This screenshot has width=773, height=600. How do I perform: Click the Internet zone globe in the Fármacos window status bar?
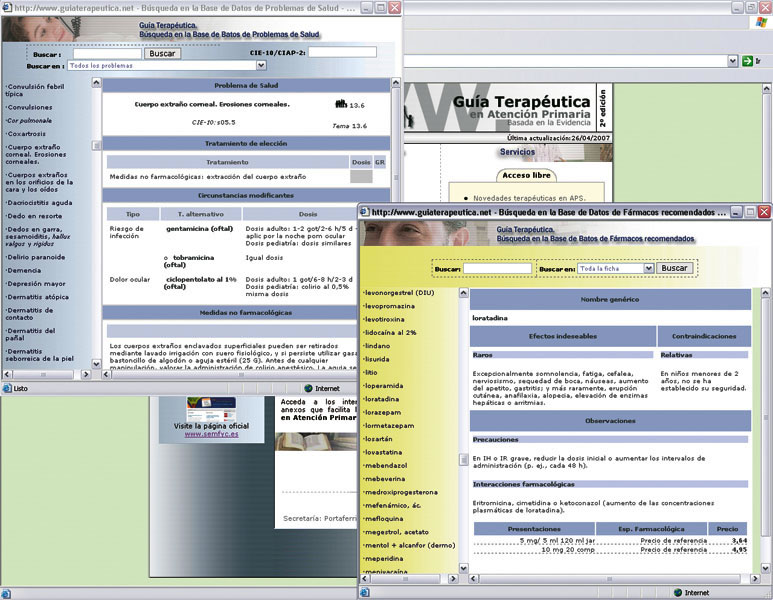678,593
